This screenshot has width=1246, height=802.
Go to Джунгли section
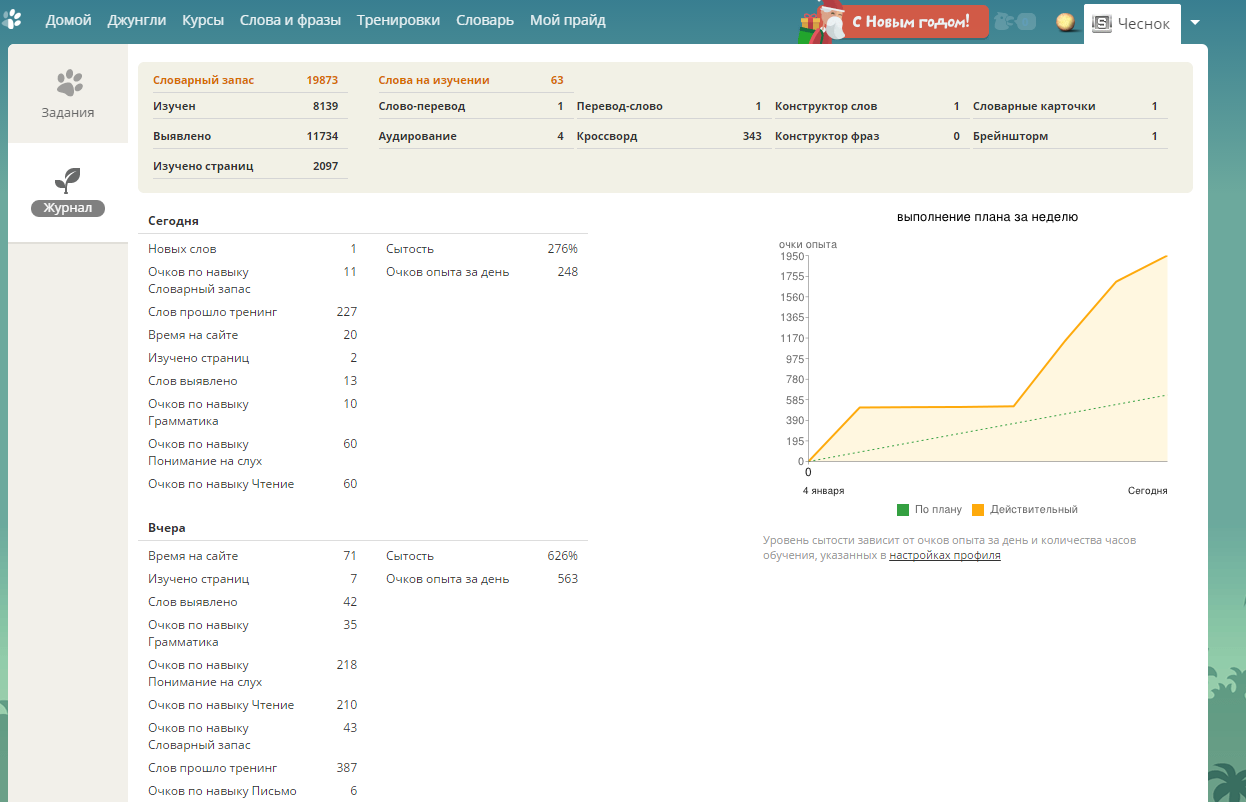[136, 20]
